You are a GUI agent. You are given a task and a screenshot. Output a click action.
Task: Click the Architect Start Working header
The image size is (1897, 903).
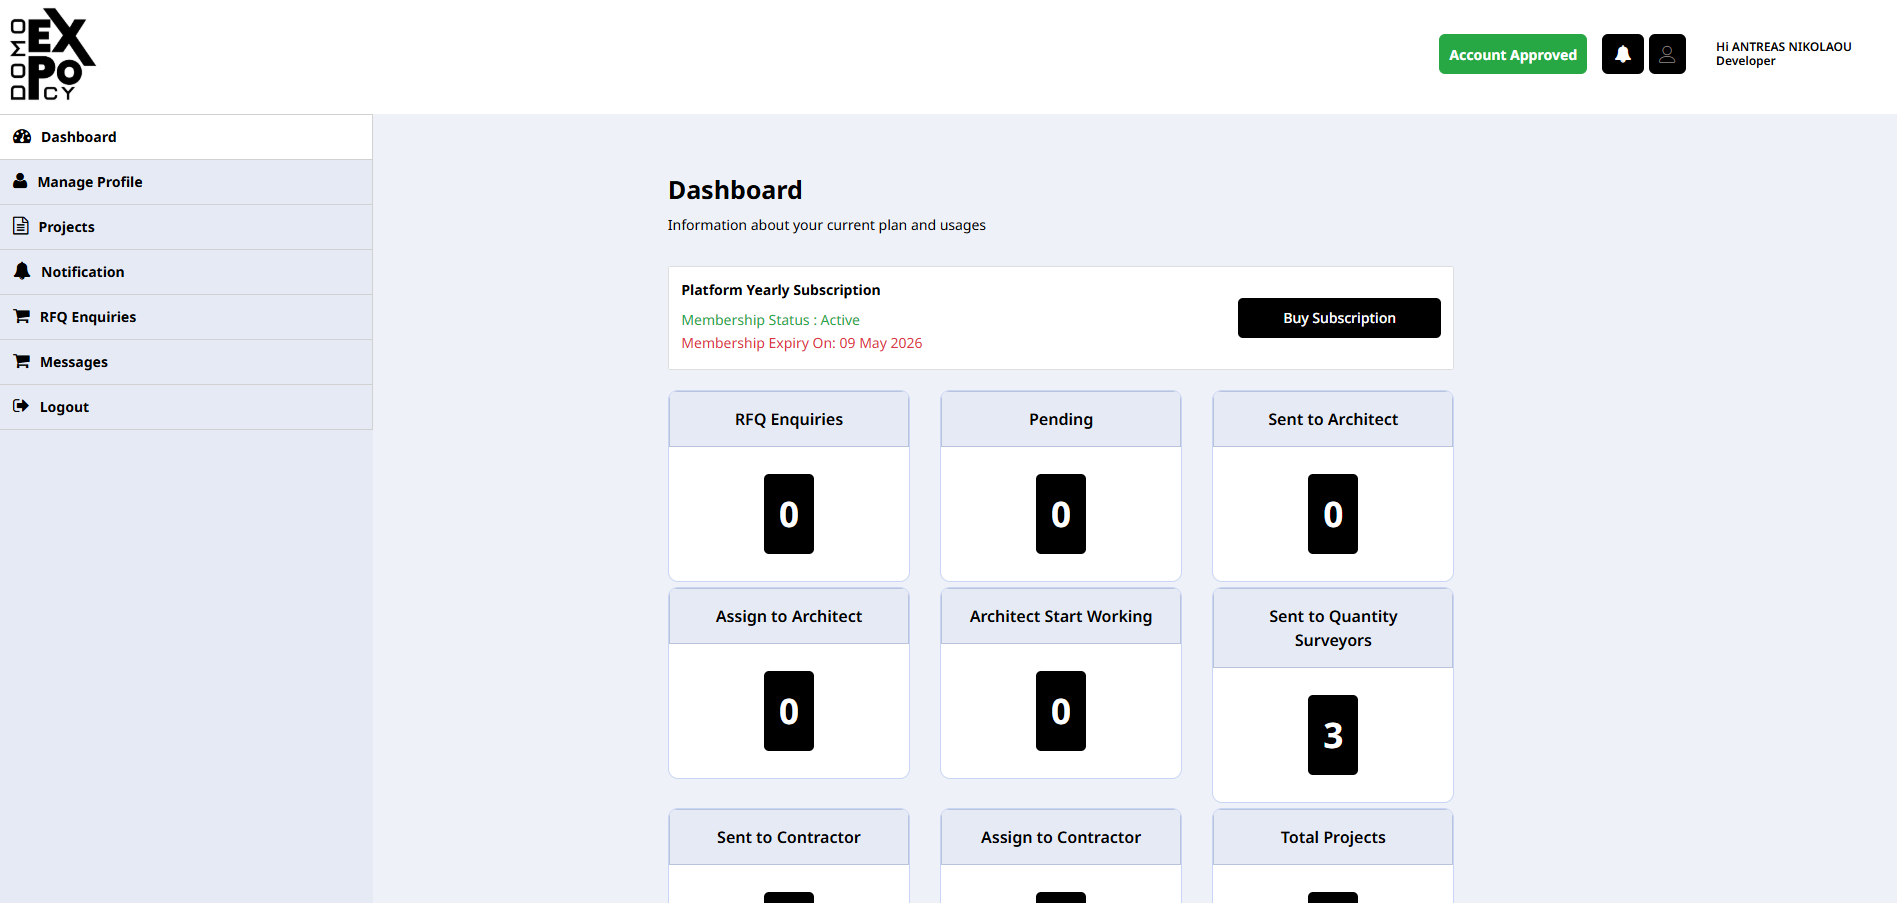[x=1061, y=616]
